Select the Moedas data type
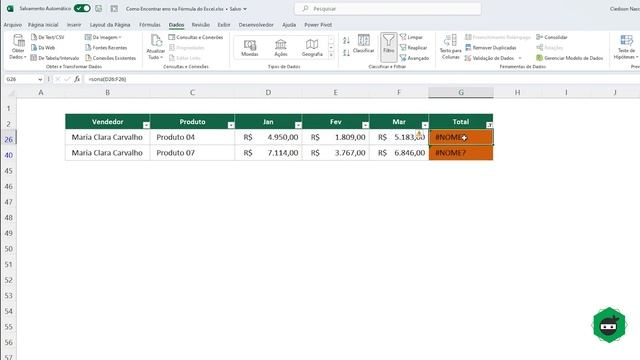The width and height of the screenshot is (640, 360). 250,48
